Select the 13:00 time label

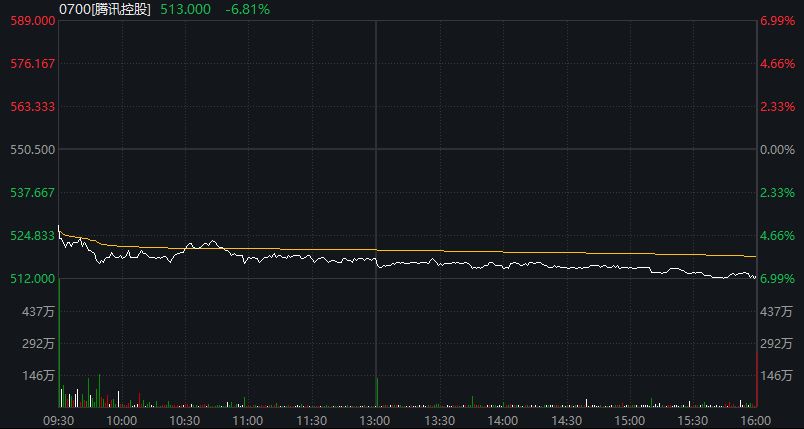tap(376, 420)
